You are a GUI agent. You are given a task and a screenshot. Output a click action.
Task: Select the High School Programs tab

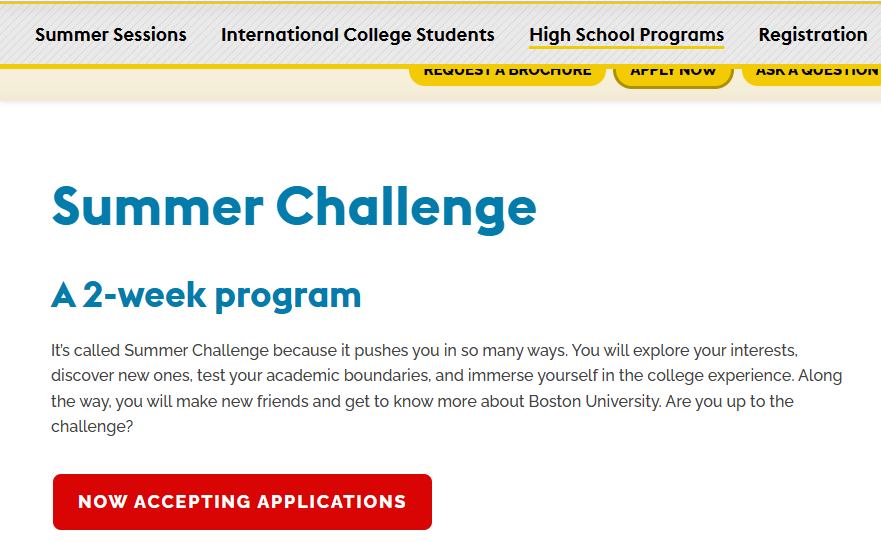point(626,35)
